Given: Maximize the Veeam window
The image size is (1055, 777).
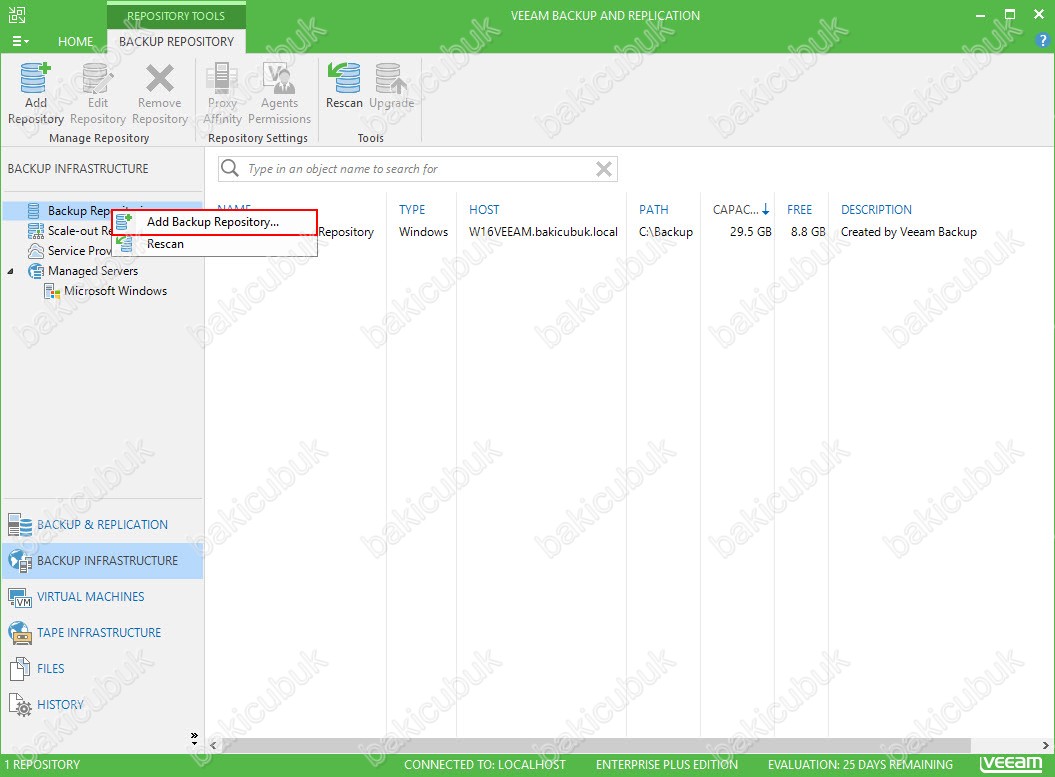Looking at the screenshot, I should tap(1009, 15).
